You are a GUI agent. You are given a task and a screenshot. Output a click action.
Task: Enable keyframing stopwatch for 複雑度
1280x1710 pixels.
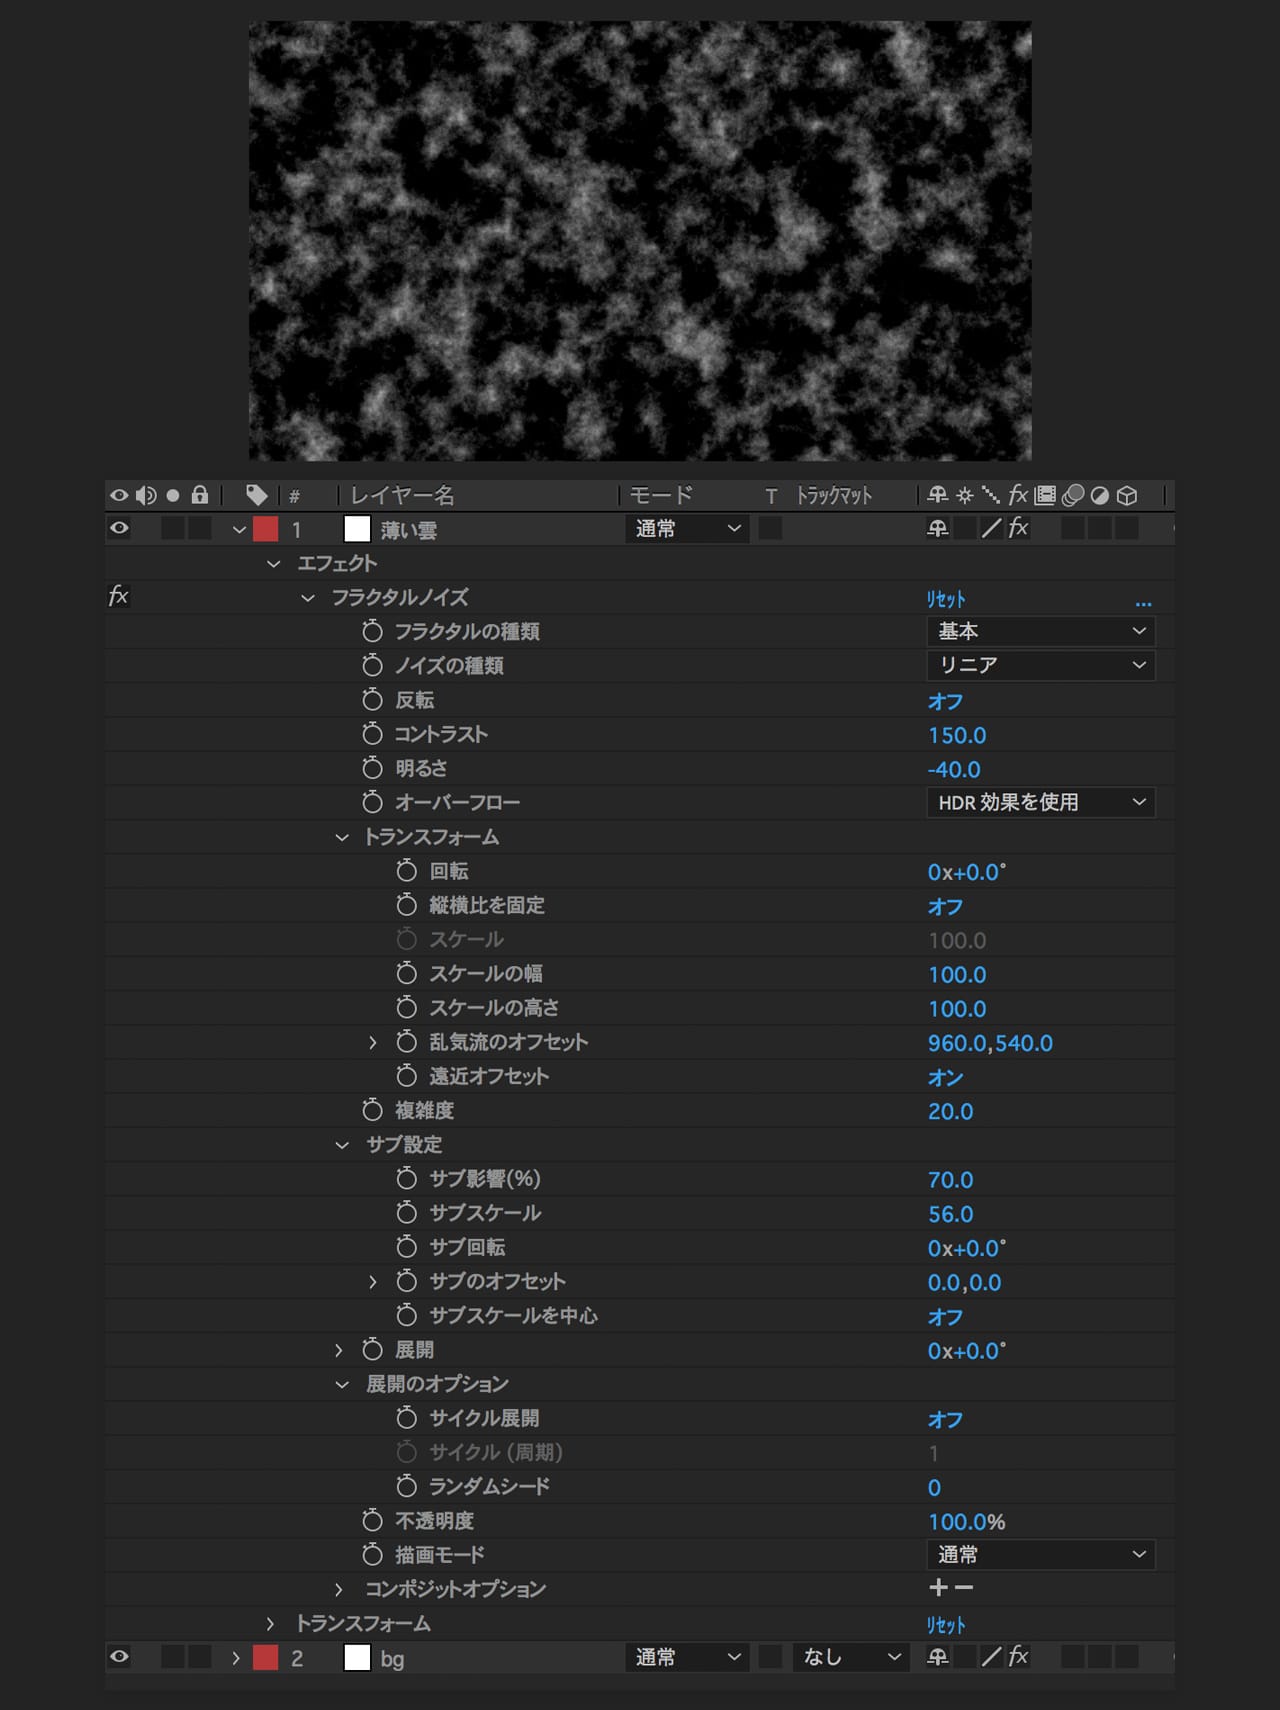pos(372,1110)
